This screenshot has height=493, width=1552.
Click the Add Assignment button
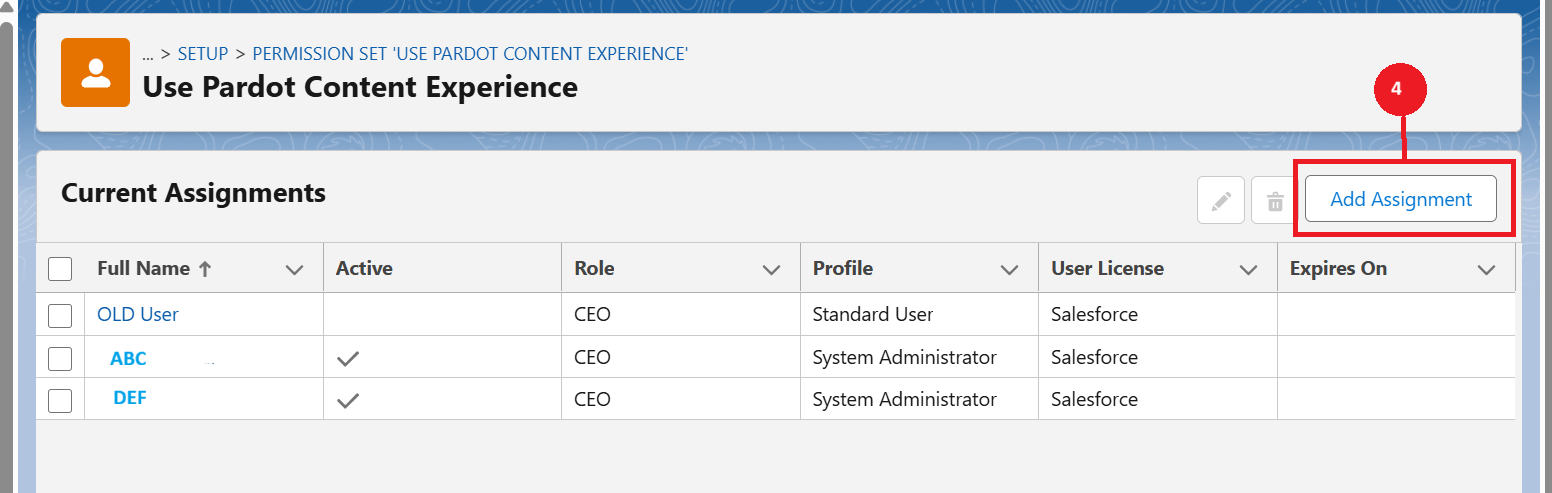(1400, 199)
